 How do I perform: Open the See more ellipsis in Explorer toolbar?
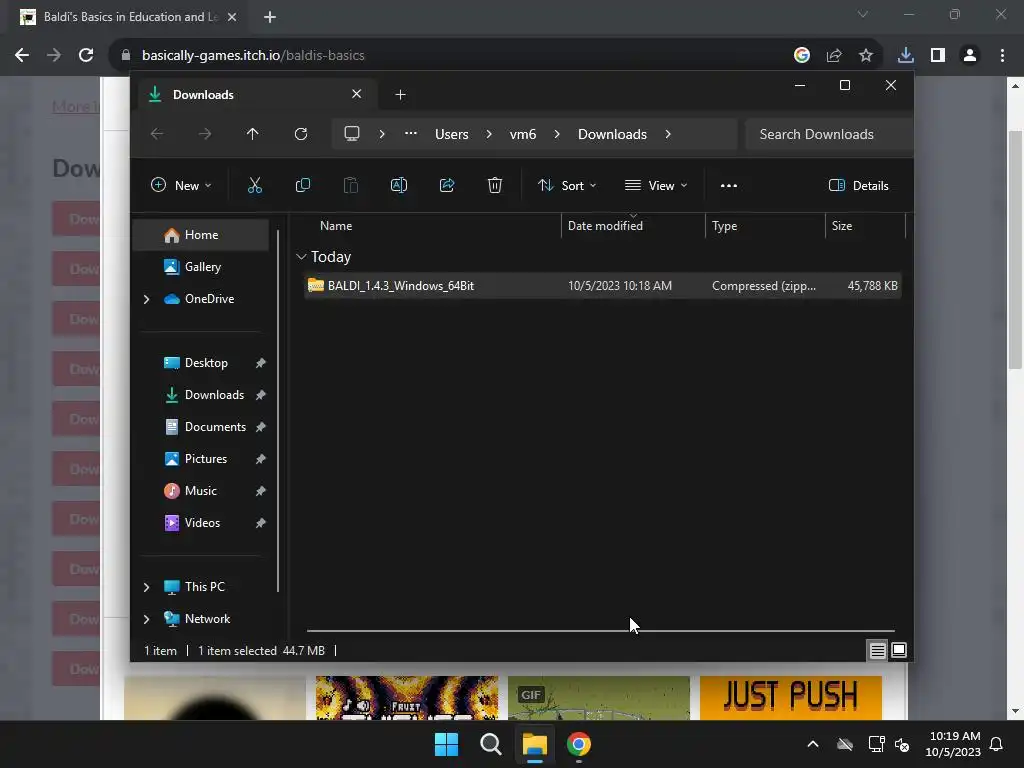pyautogui.click(x=729, y=185)
